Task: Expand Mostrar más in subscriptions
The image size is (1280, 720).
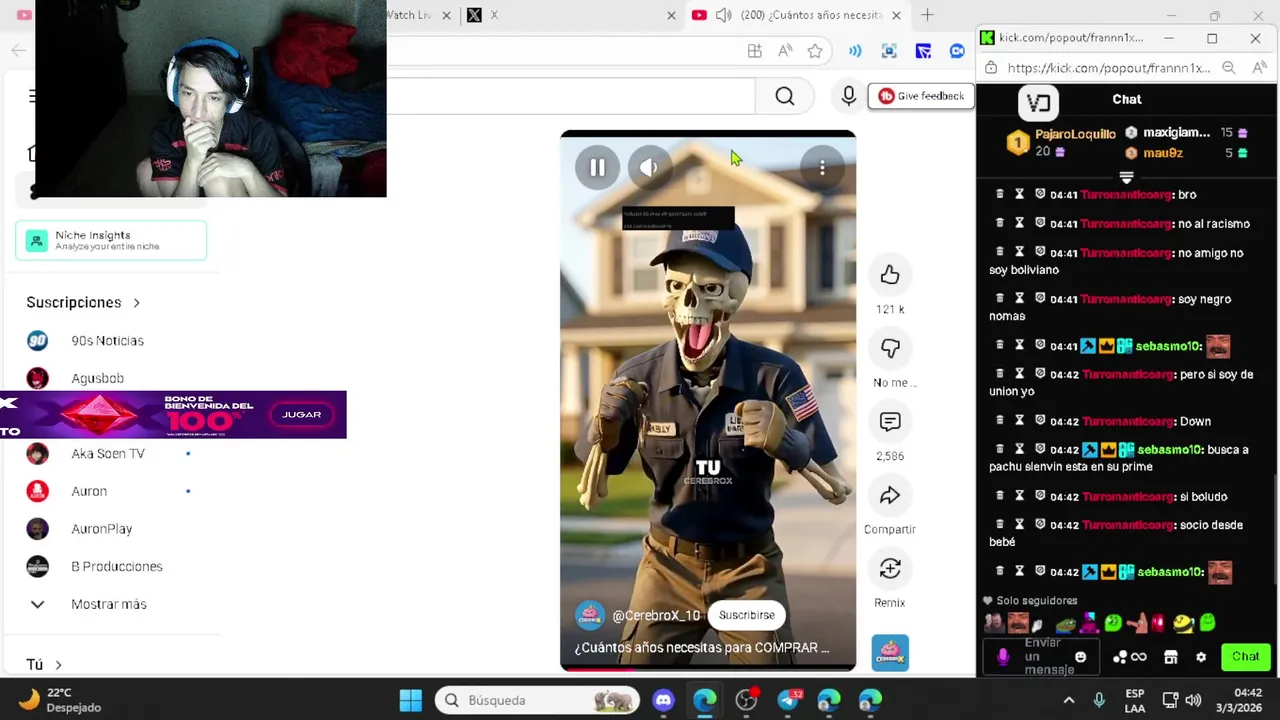Action: 108,604
